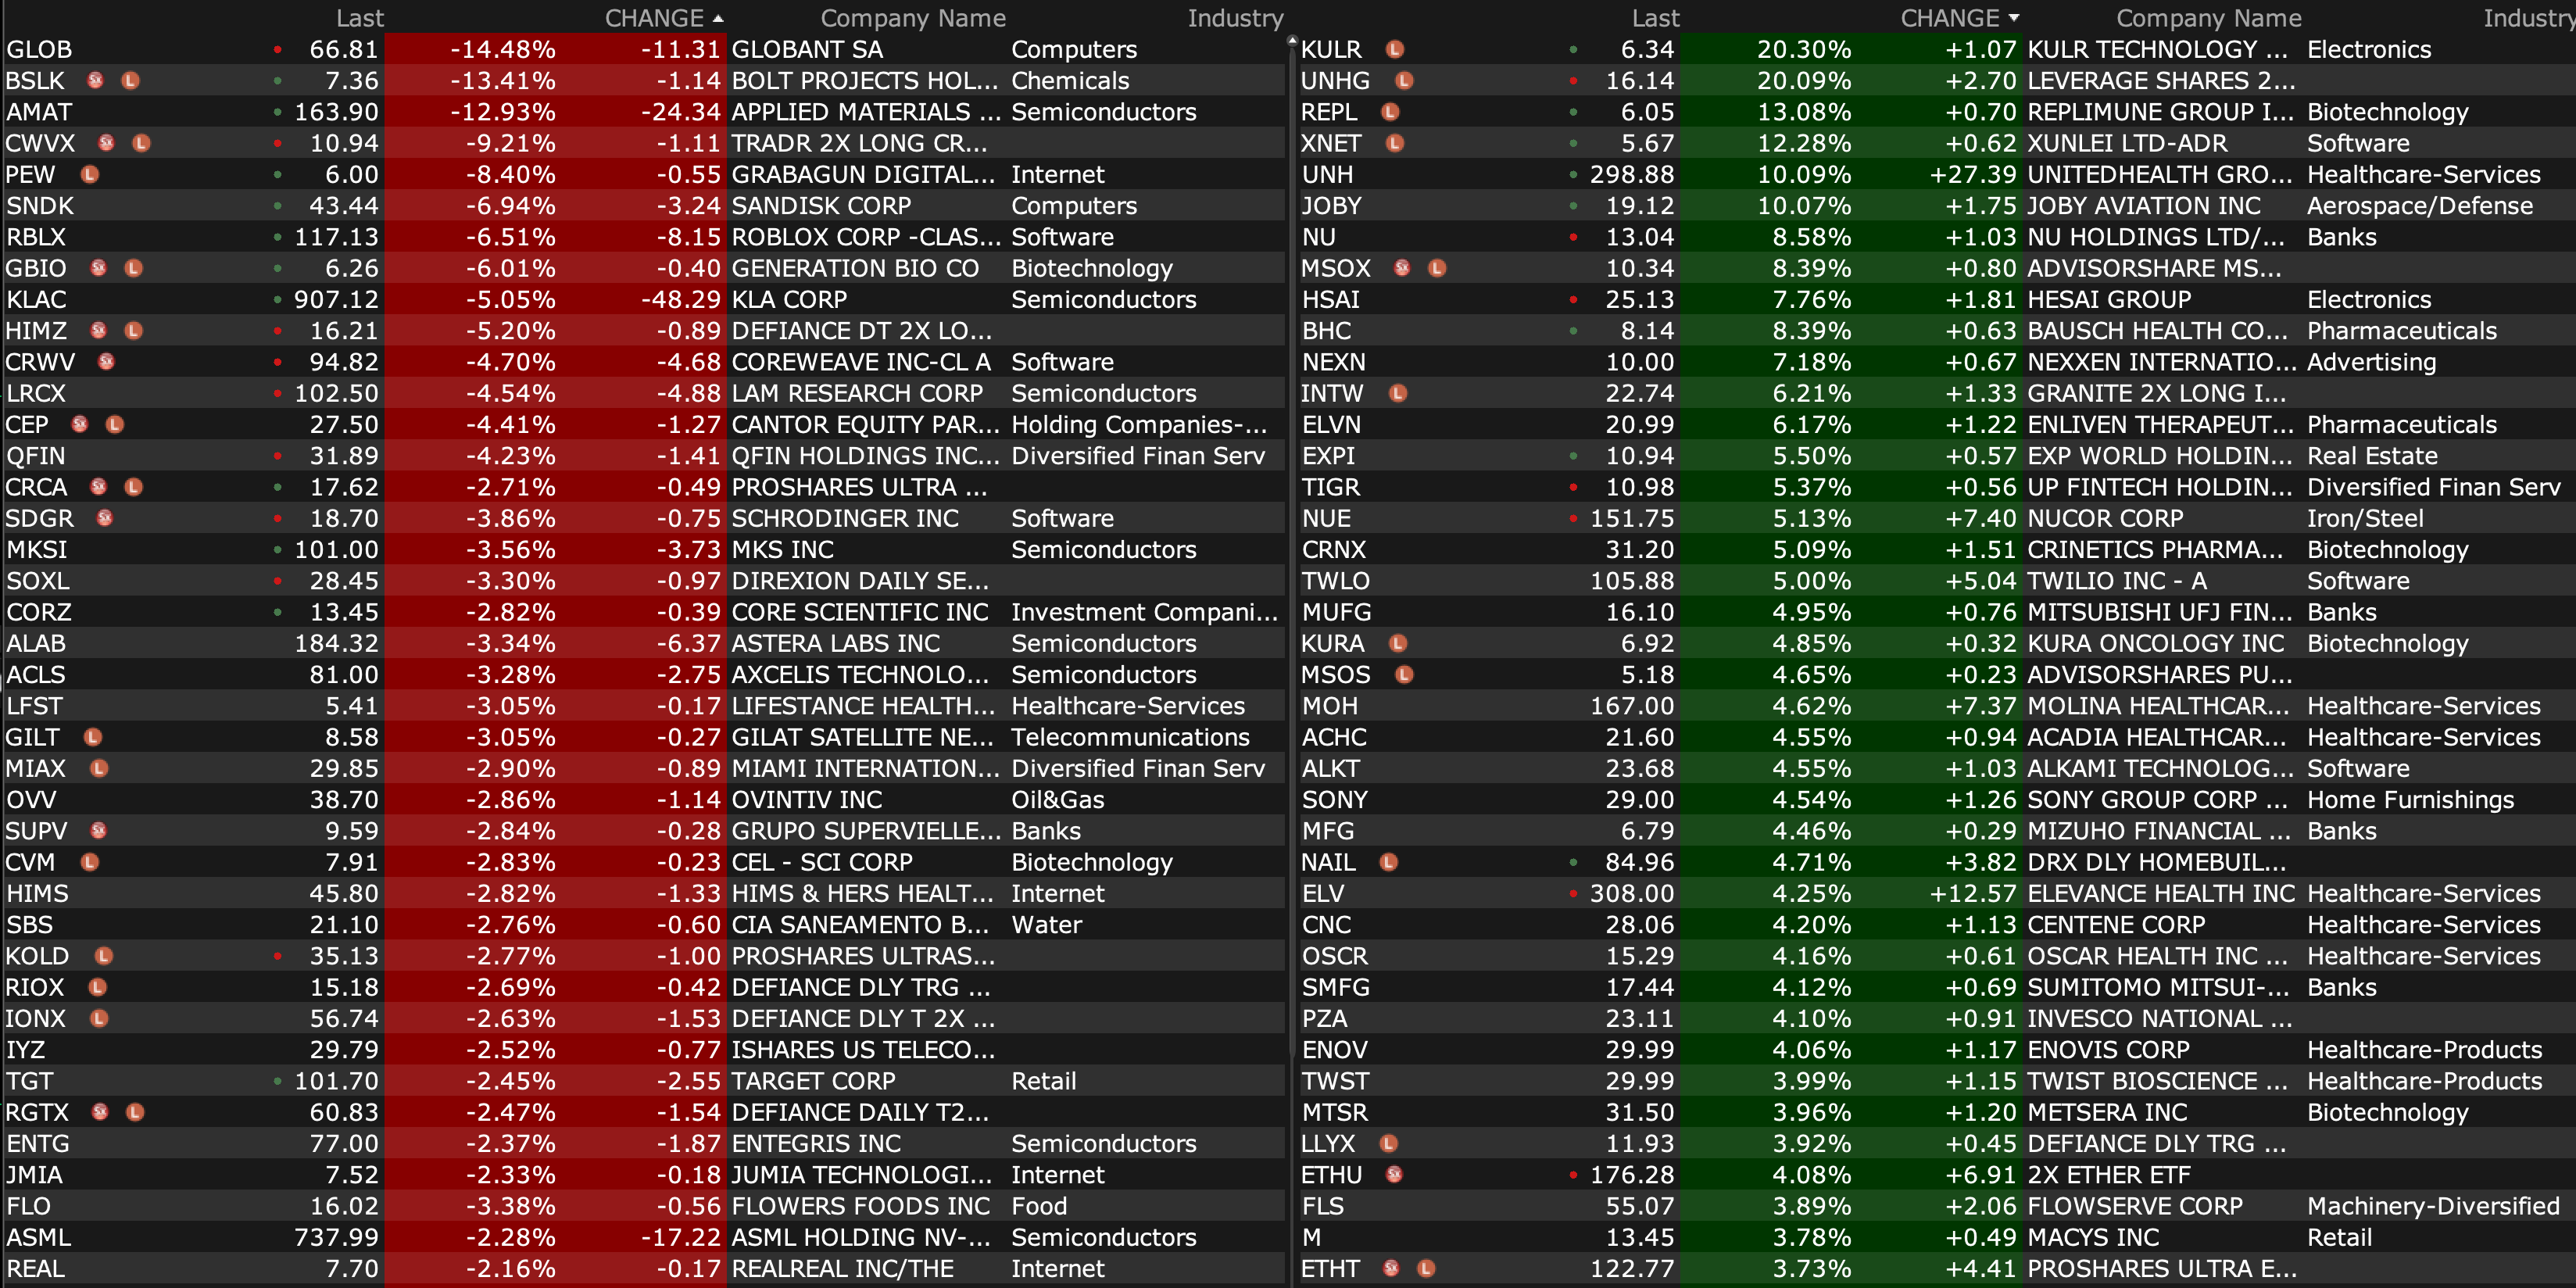This screenshot has height=1288, width=2576.
Task: Toggle ascending sort arrow on left CHANGE column
Action: click(718, 18)
